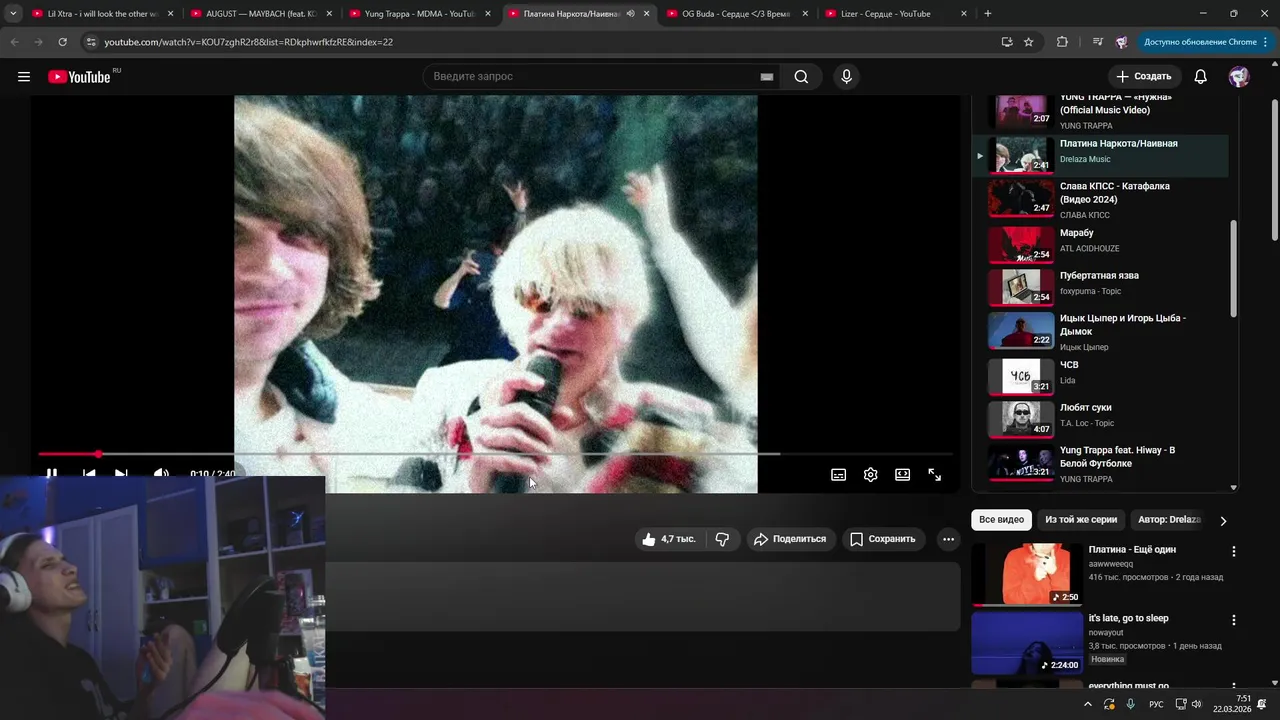Save video using Сохранить button

[882, 539]
